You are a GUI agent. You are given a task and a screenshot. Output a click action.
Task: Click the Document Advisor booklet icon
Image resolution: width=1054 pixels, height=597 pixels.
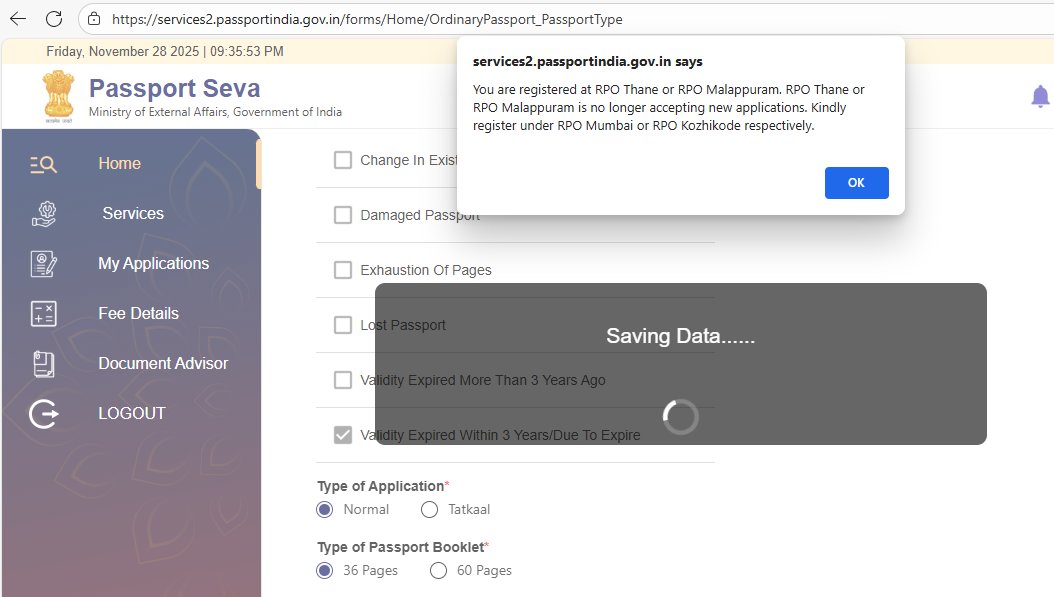click(x=44, y=364)
